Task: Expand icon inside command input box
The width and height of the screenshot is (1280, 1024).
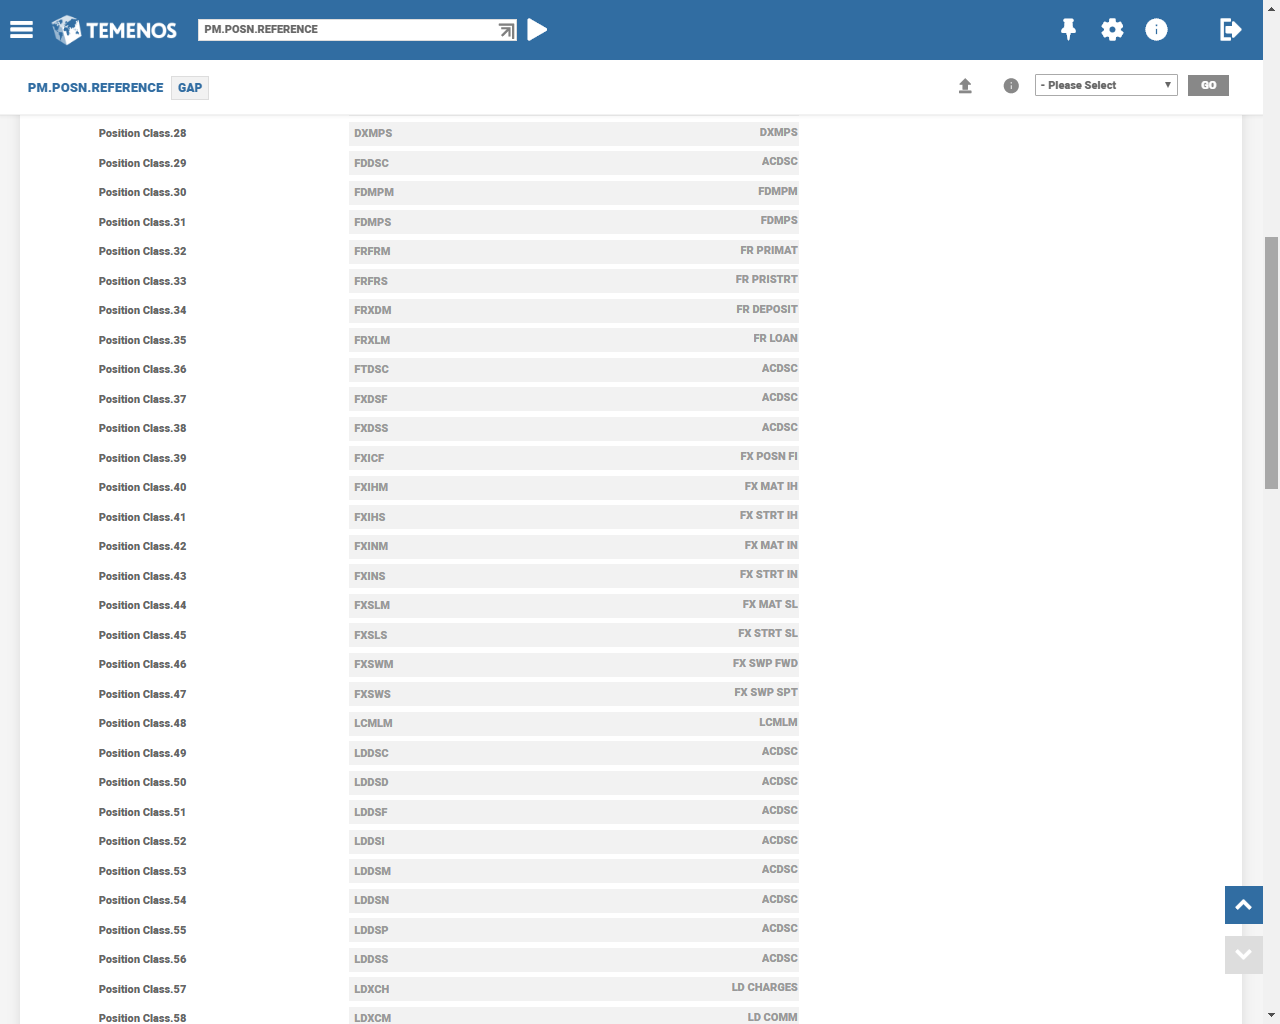Action: pos(506,31)
